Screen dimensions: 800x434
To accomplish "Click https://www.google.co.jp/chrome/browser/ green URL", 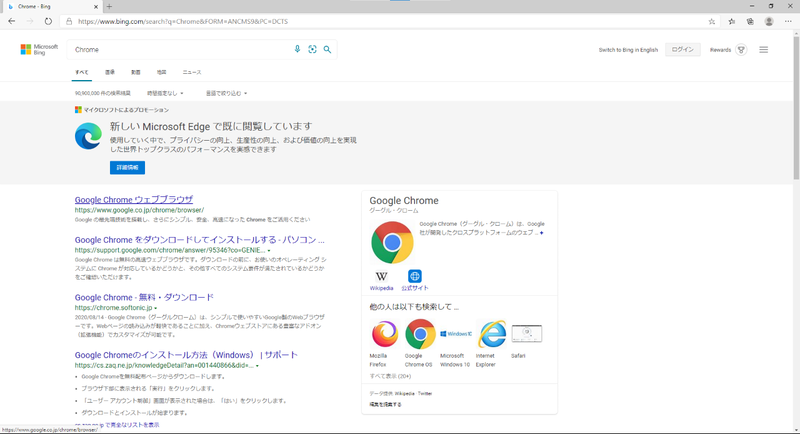I will point(139,210).
